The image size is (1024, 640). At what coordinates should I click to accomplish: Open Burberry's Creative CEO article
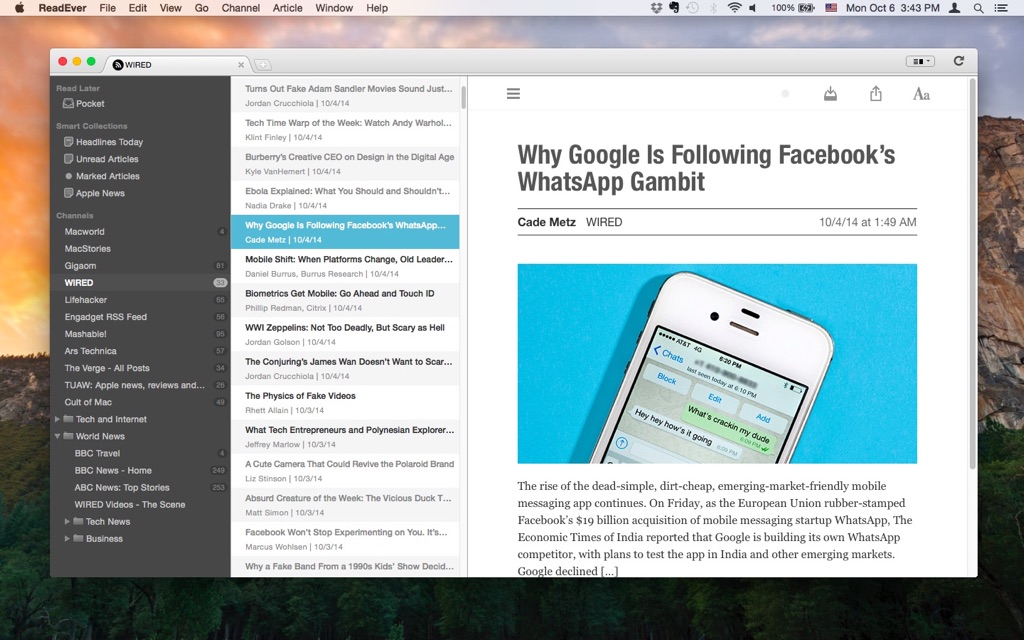tap(345, 163)
